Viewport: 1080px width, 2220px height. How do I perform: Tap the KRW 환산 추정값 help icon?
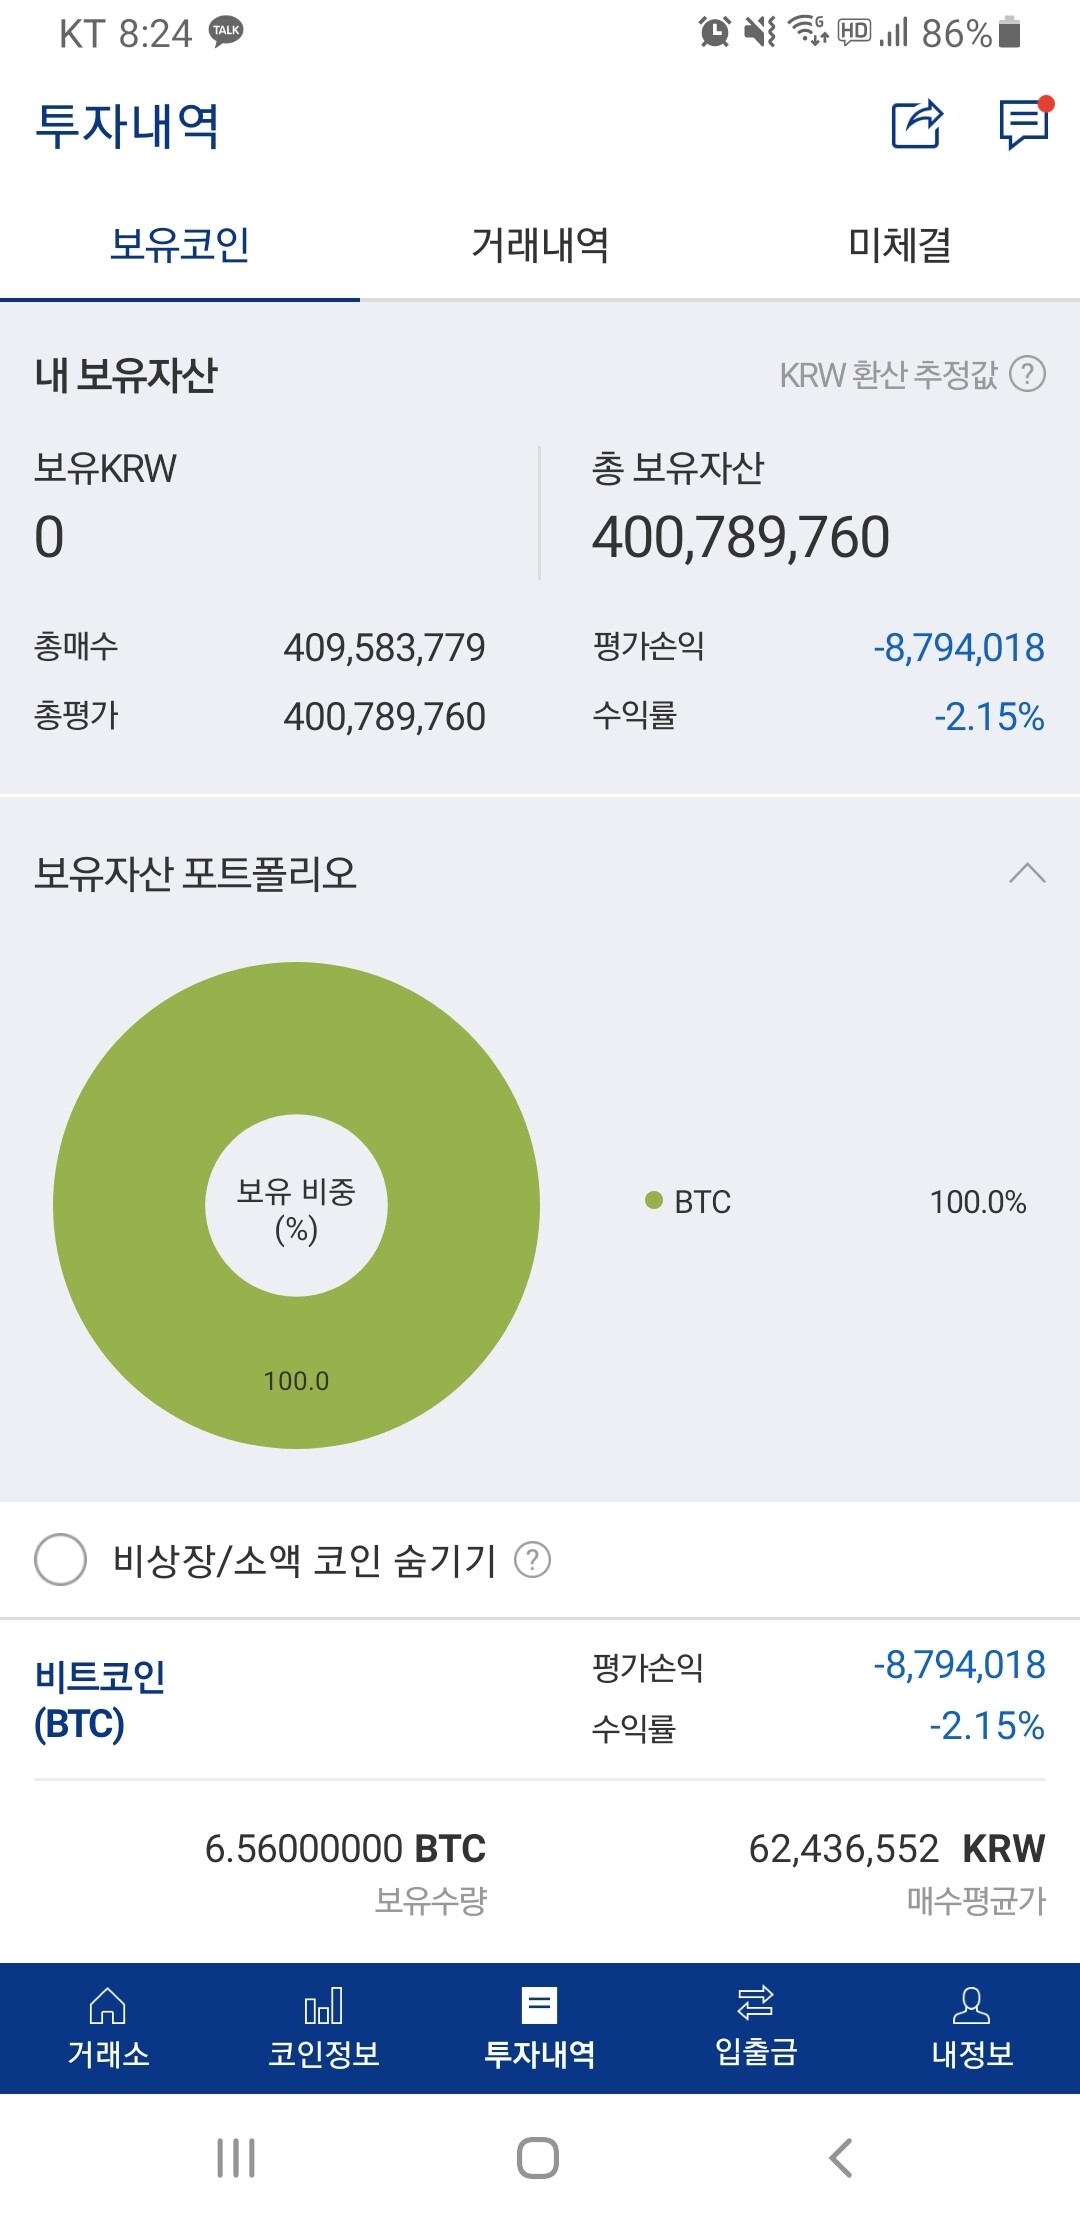pyautogui.click(x=1026, y=372)
